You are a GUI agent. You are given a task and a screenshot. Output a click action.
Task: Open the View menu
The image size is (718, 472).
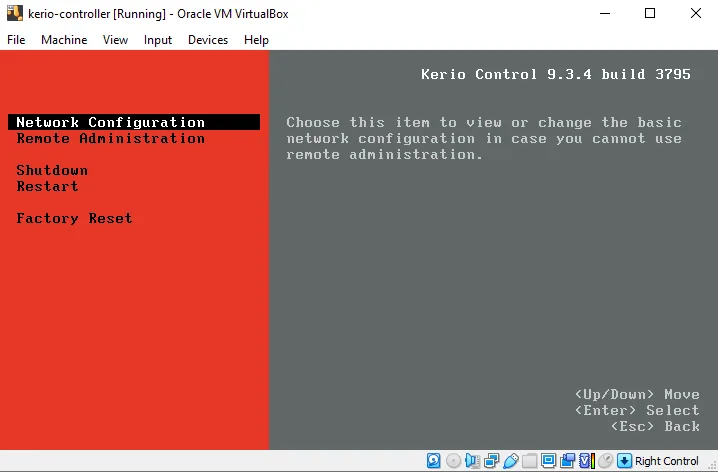(115, 40)
